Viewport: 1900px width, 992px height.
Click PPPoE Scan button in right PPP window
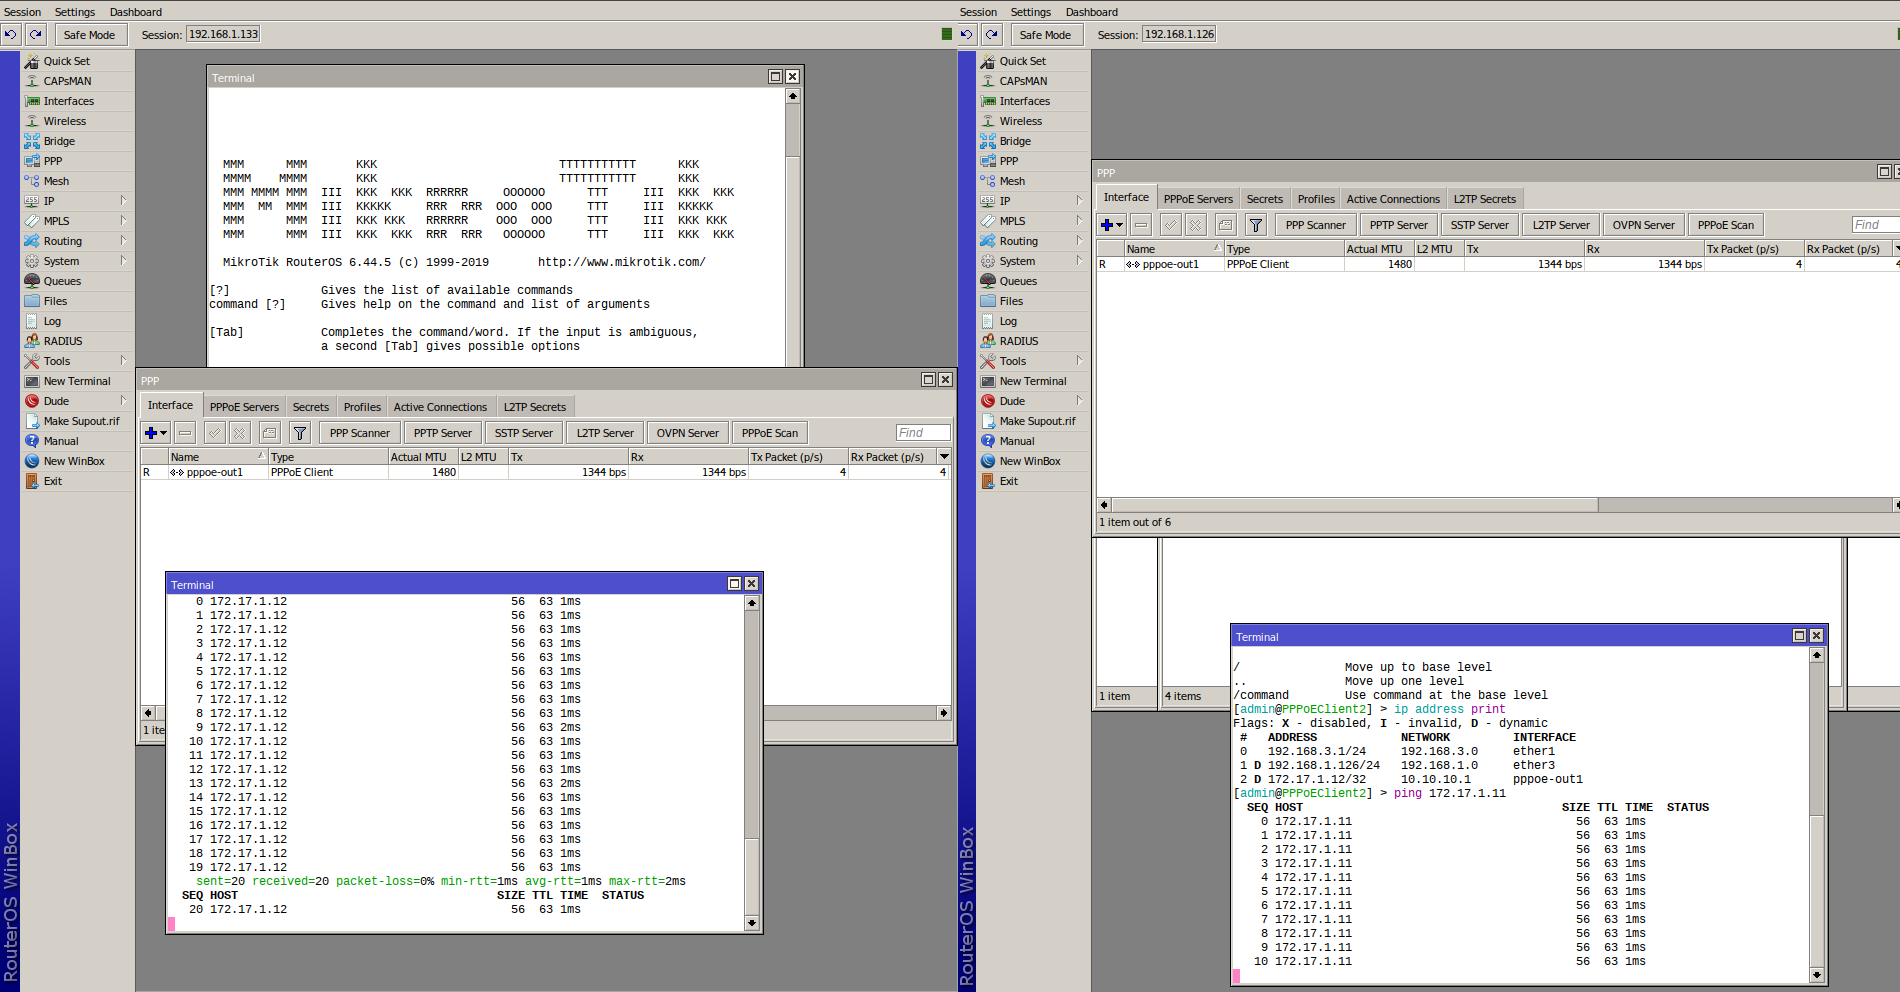point(1726,225)
